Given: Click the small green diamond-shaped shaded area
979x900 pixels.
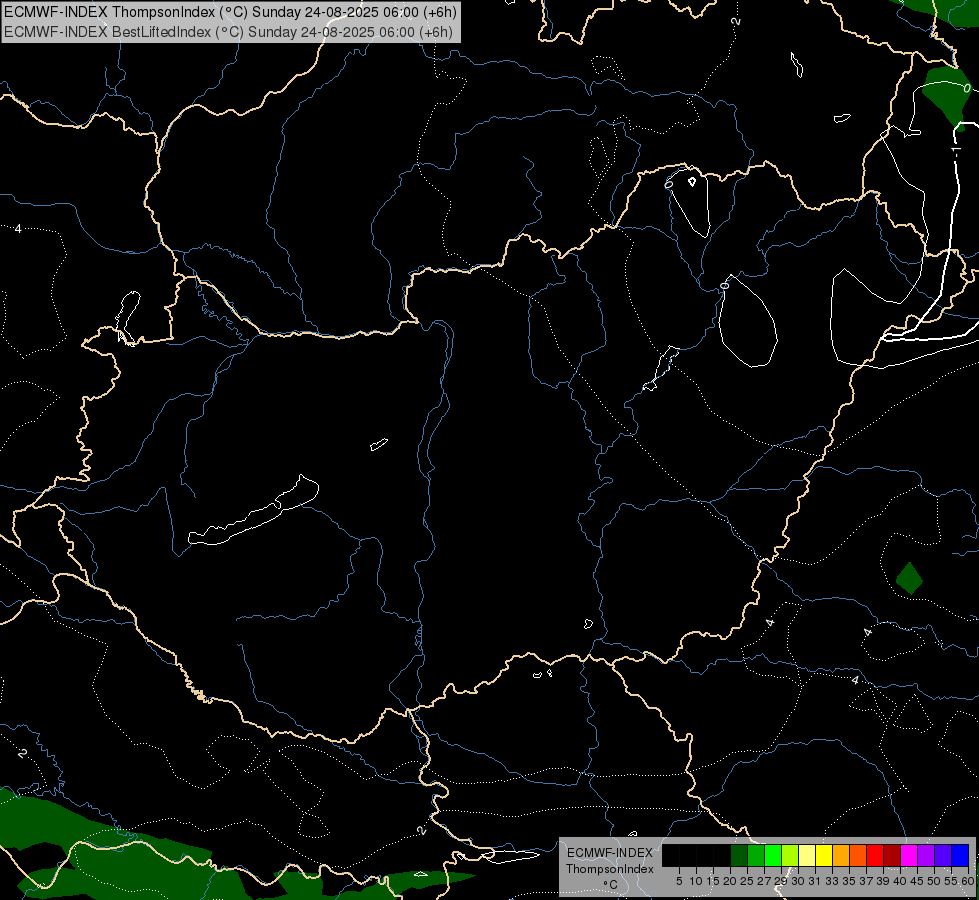Looking at the screenshot, I should point(909,578).
